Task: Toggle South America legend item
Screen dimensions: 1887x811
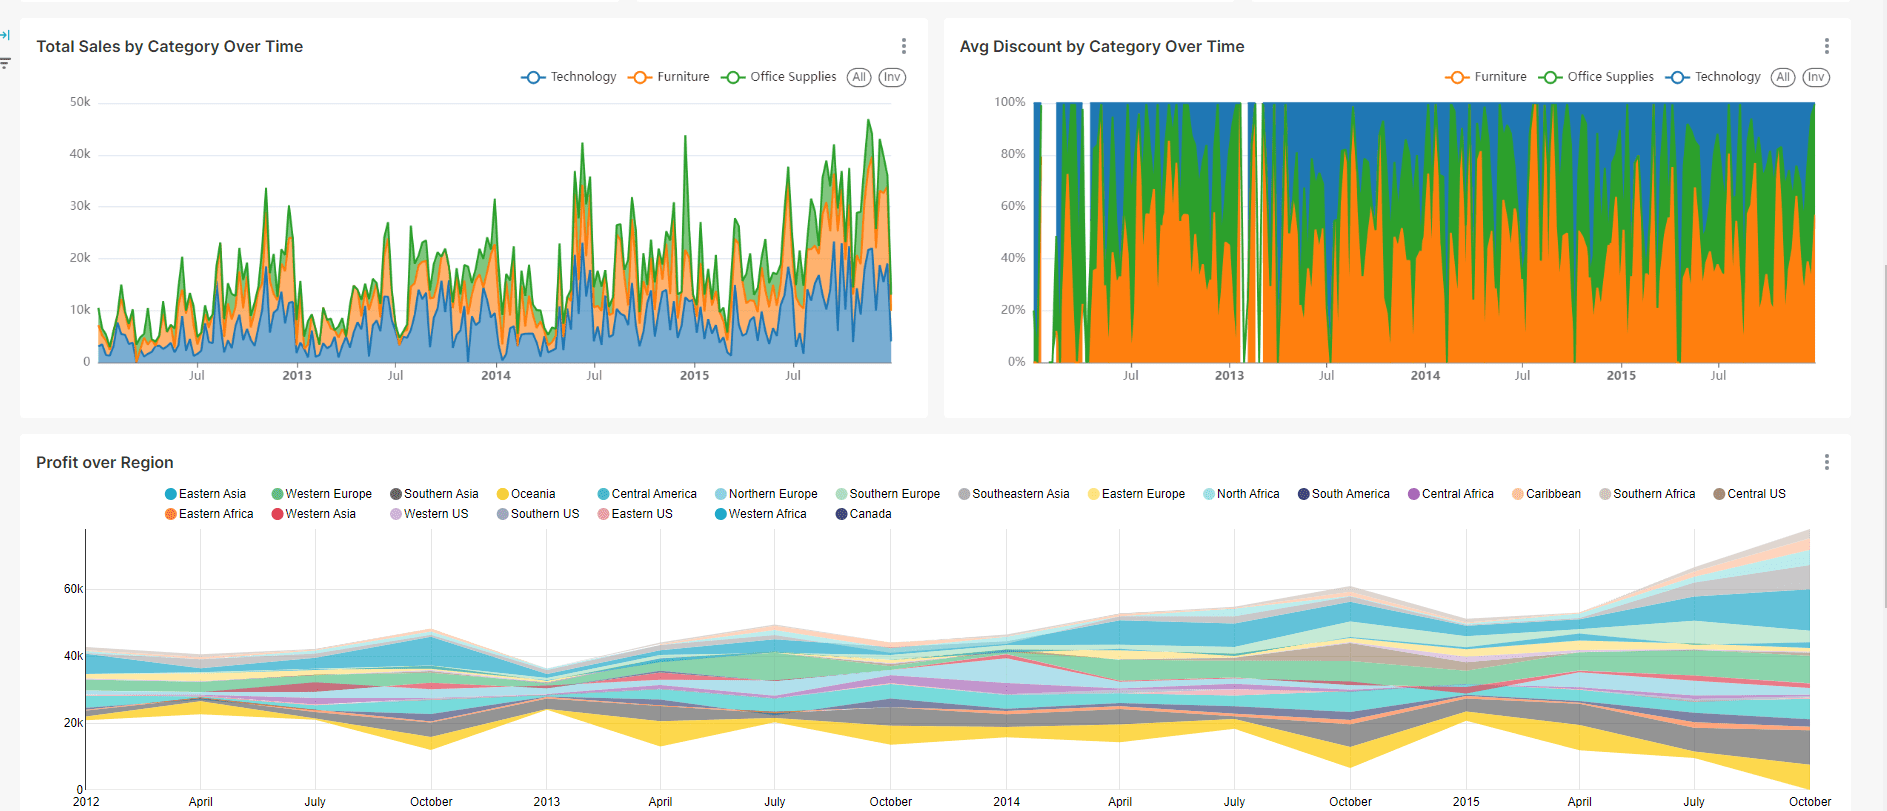Action: pos(1343,494)
